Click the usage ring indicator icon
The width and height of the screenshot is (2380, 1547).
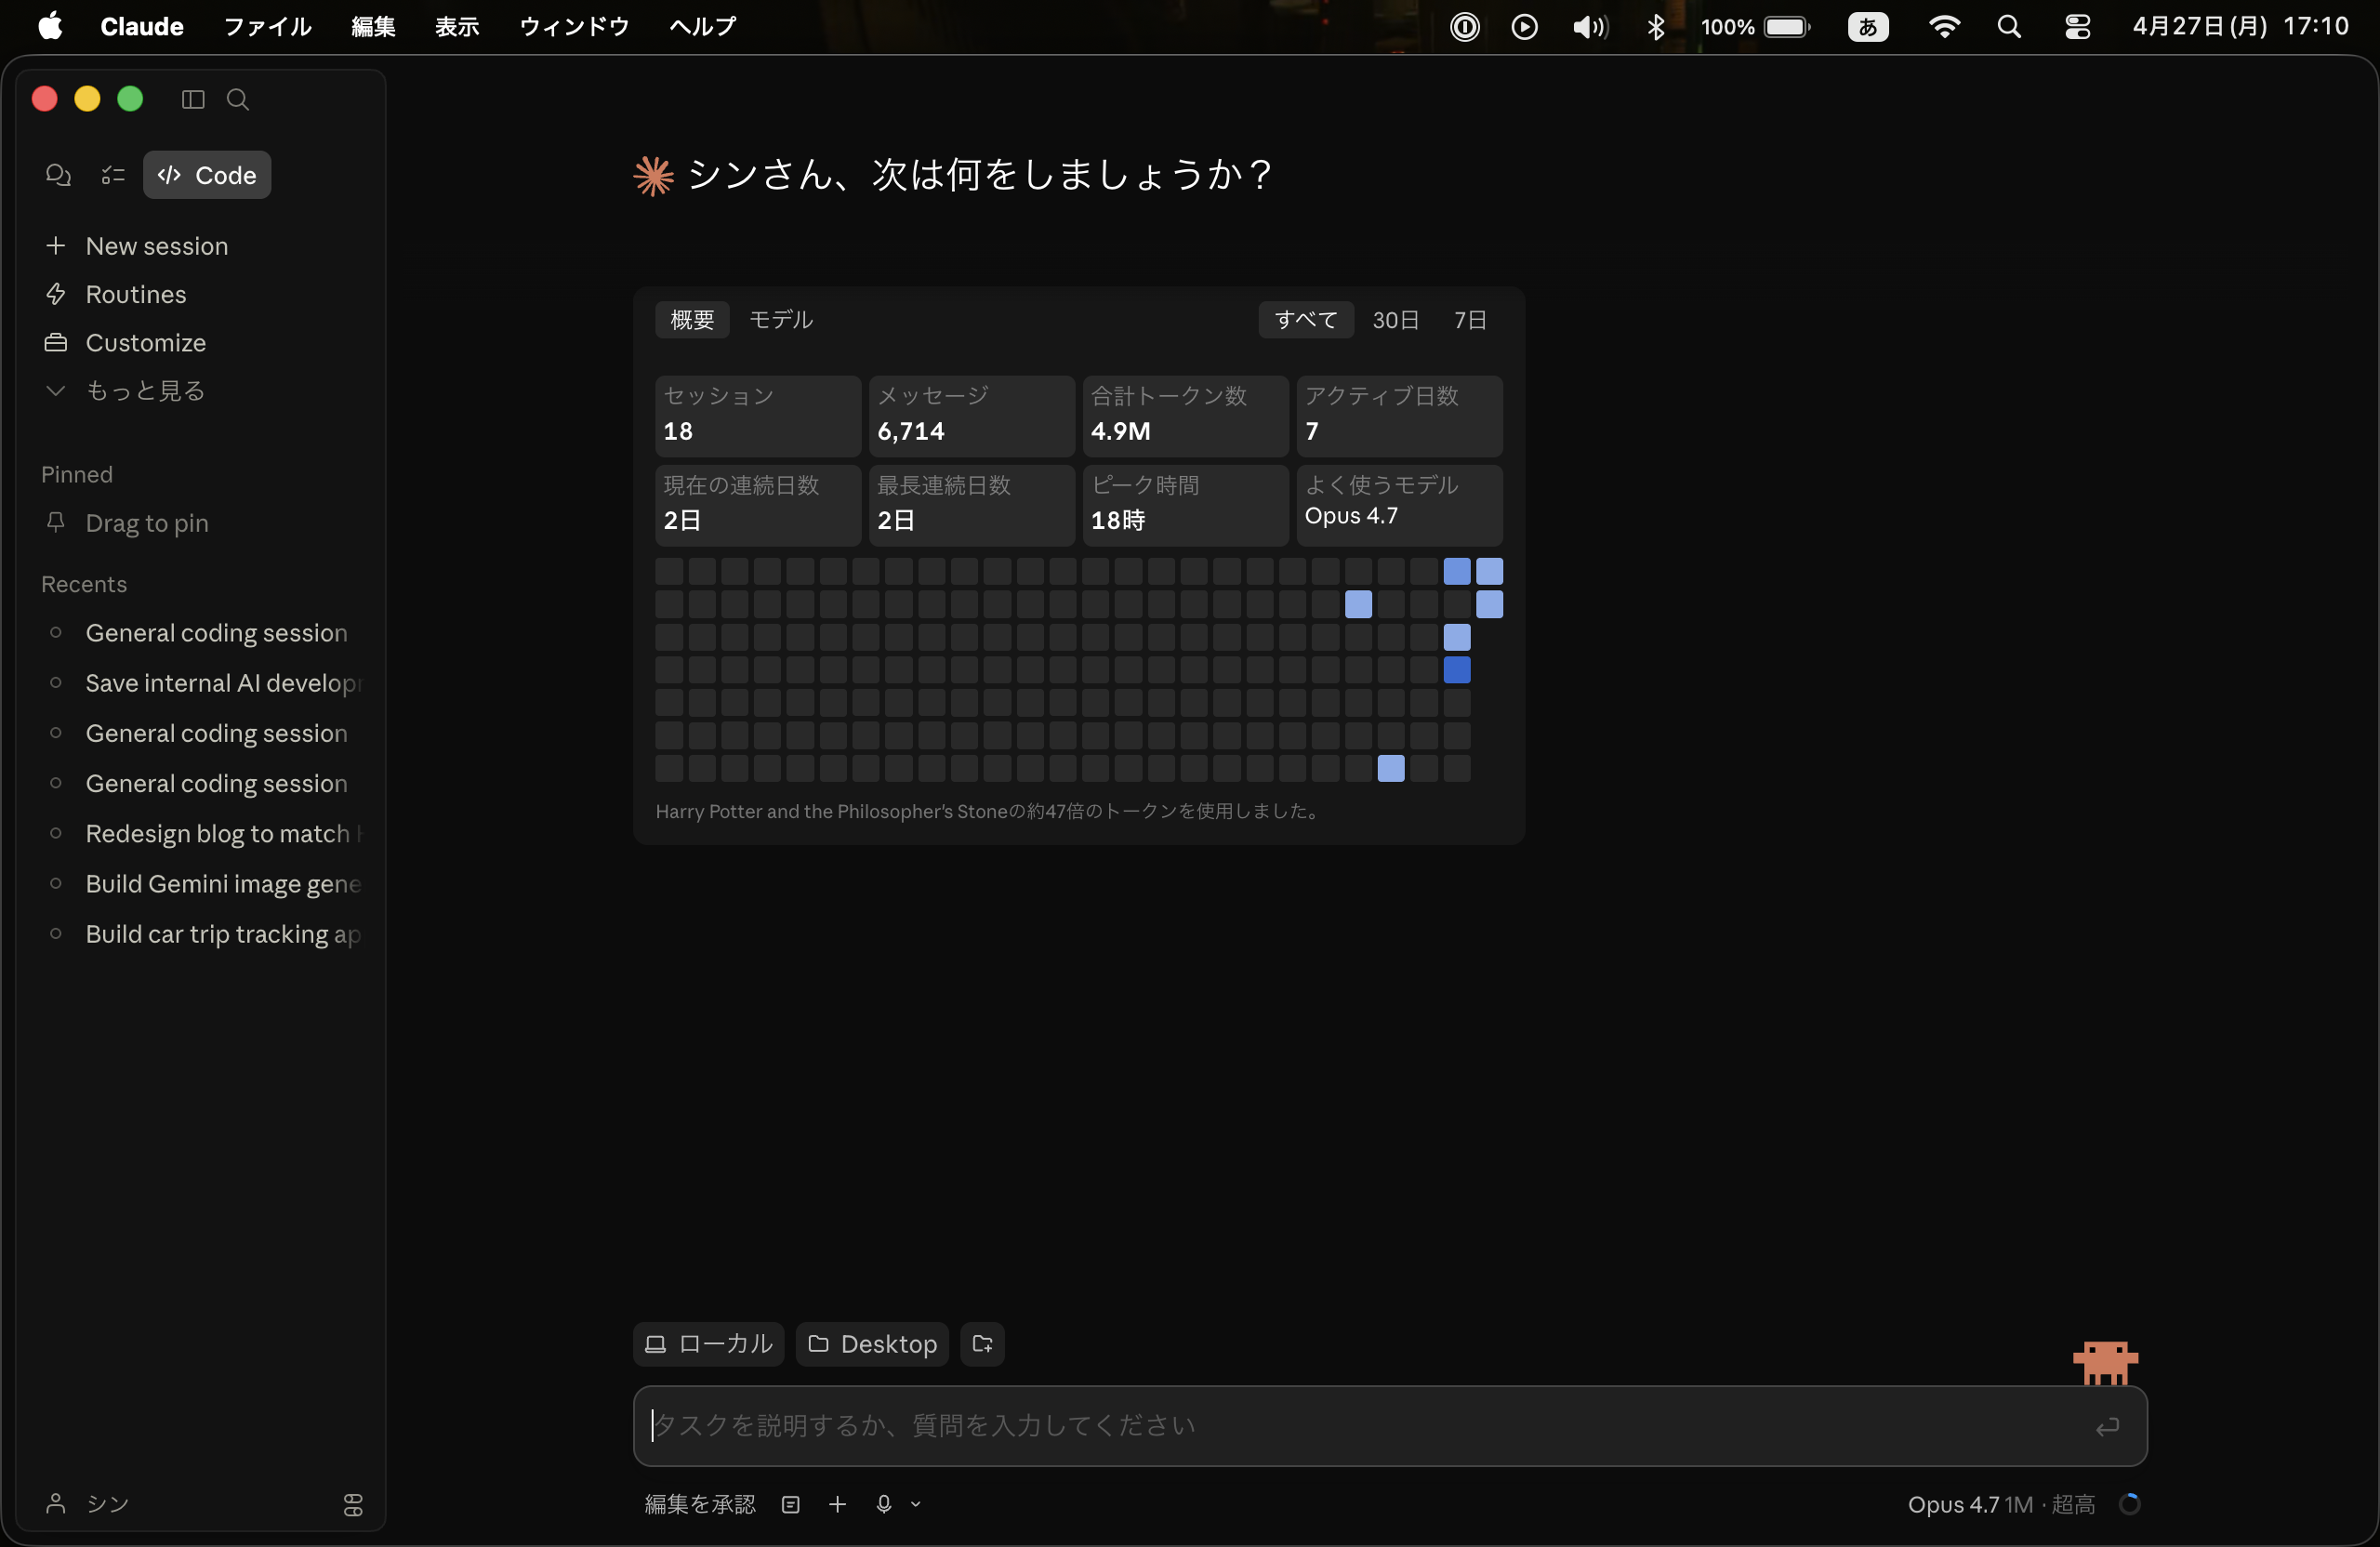[x=2130, y=1504]
